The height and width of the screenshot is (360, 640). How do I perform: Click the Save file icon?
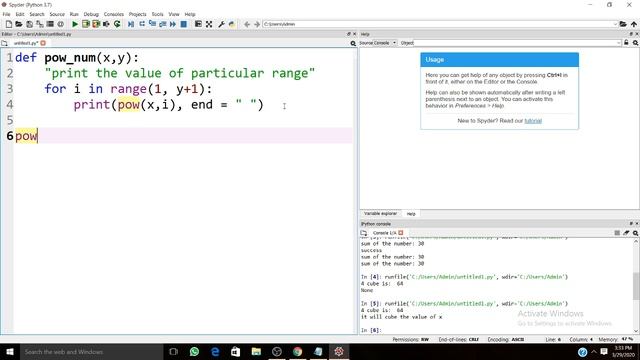pos(29,24)
